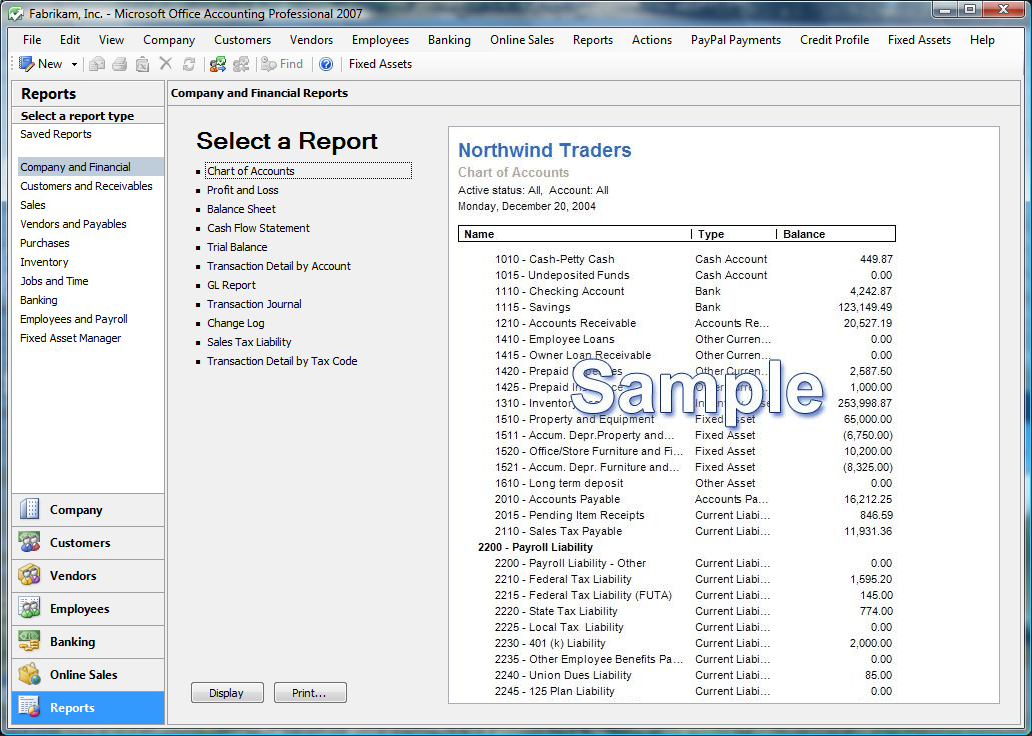The width and height of the screenshot is (1032, 736).
Task: Select the GL Report
Action: [x=231, y=286]
